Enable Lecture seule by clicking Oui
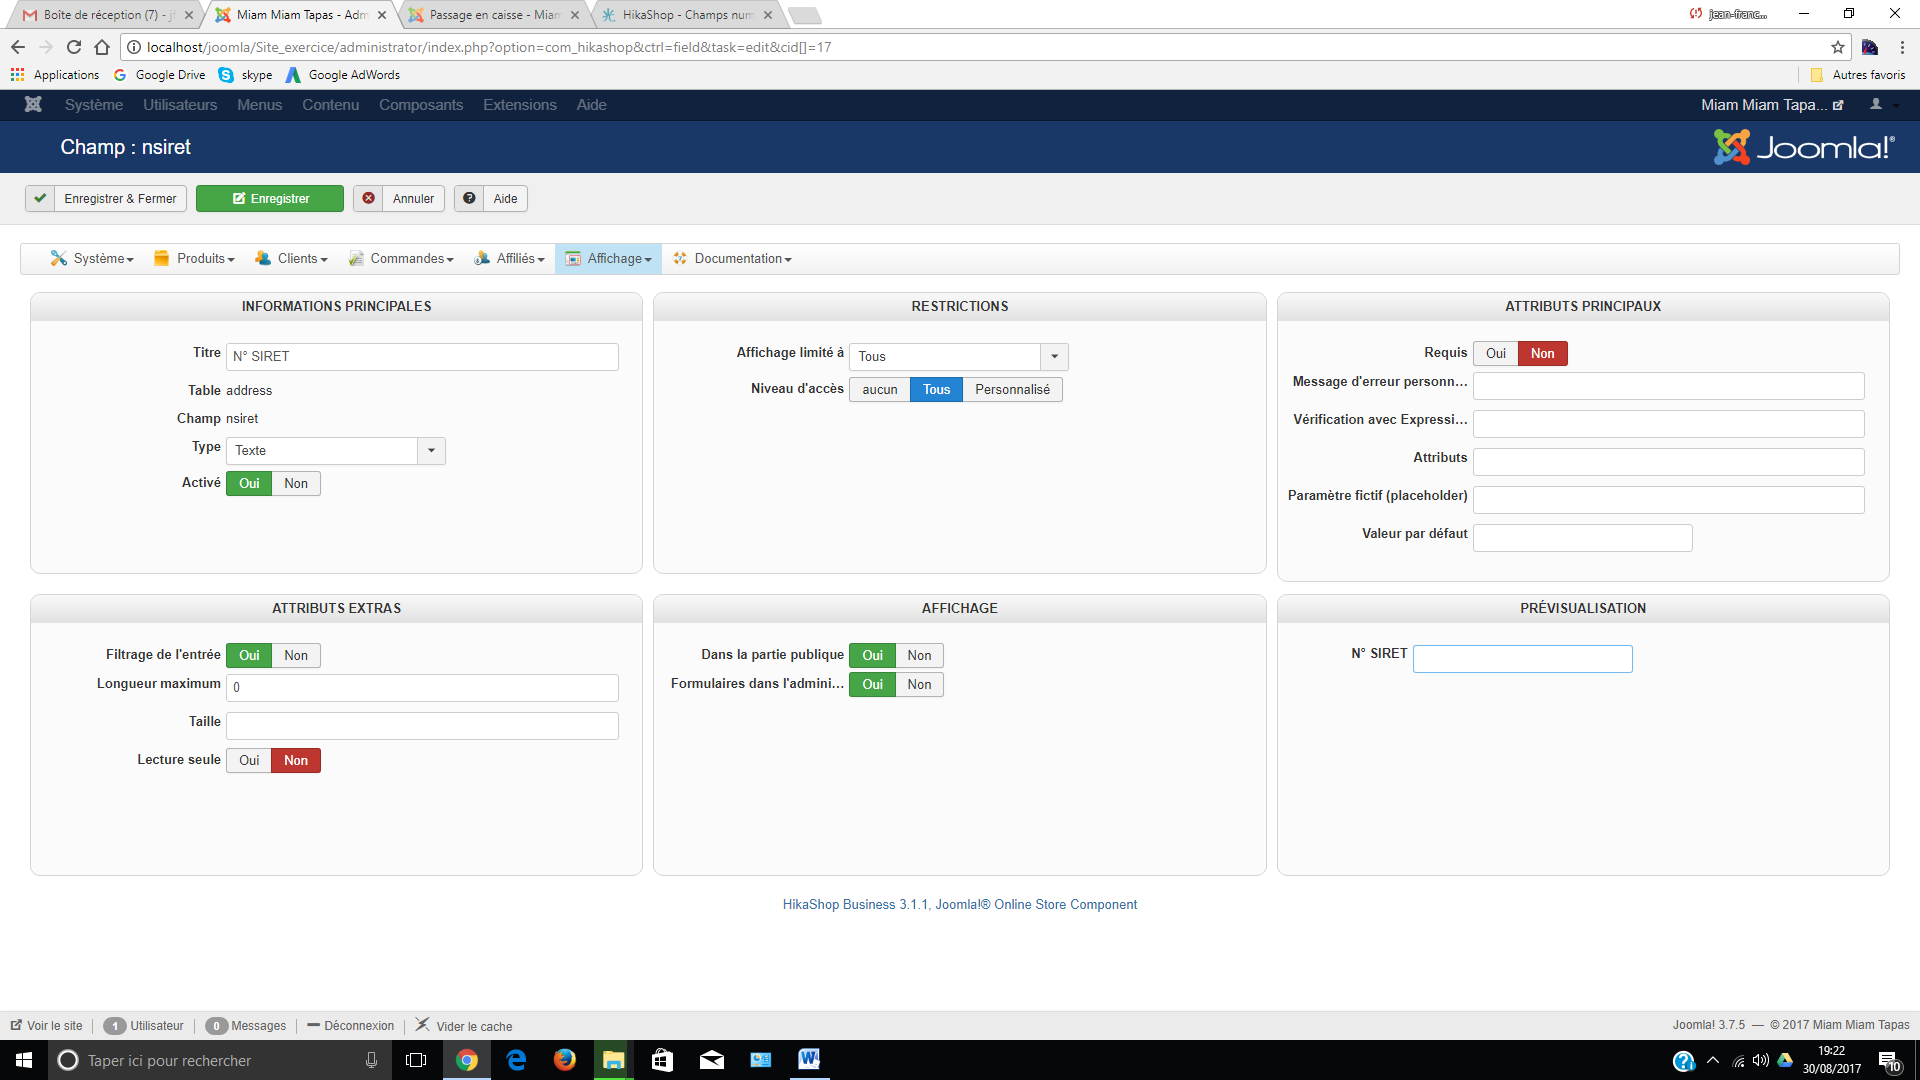The image size is (1920, 1080). click(249, 761)
